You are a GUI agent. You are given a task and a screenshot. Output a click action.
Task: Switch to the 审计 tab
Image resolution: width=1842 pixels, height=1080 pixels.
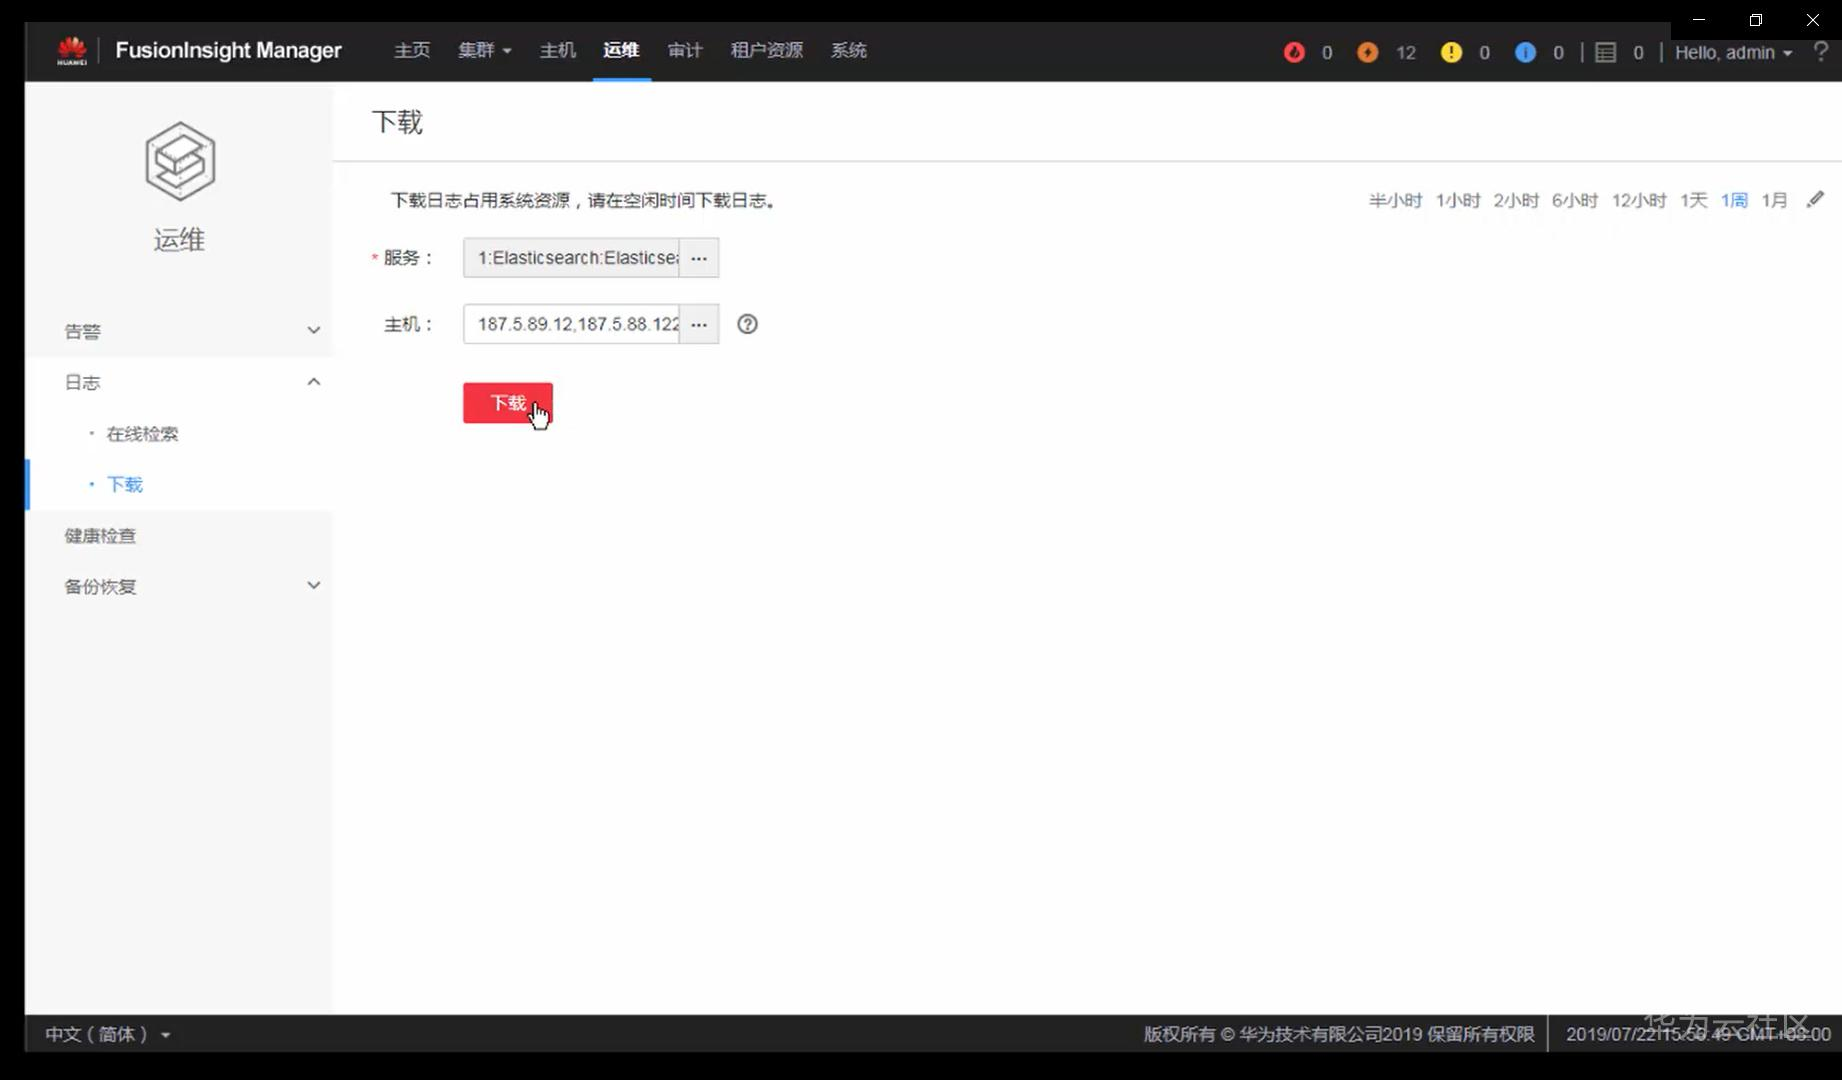(685, 50)
